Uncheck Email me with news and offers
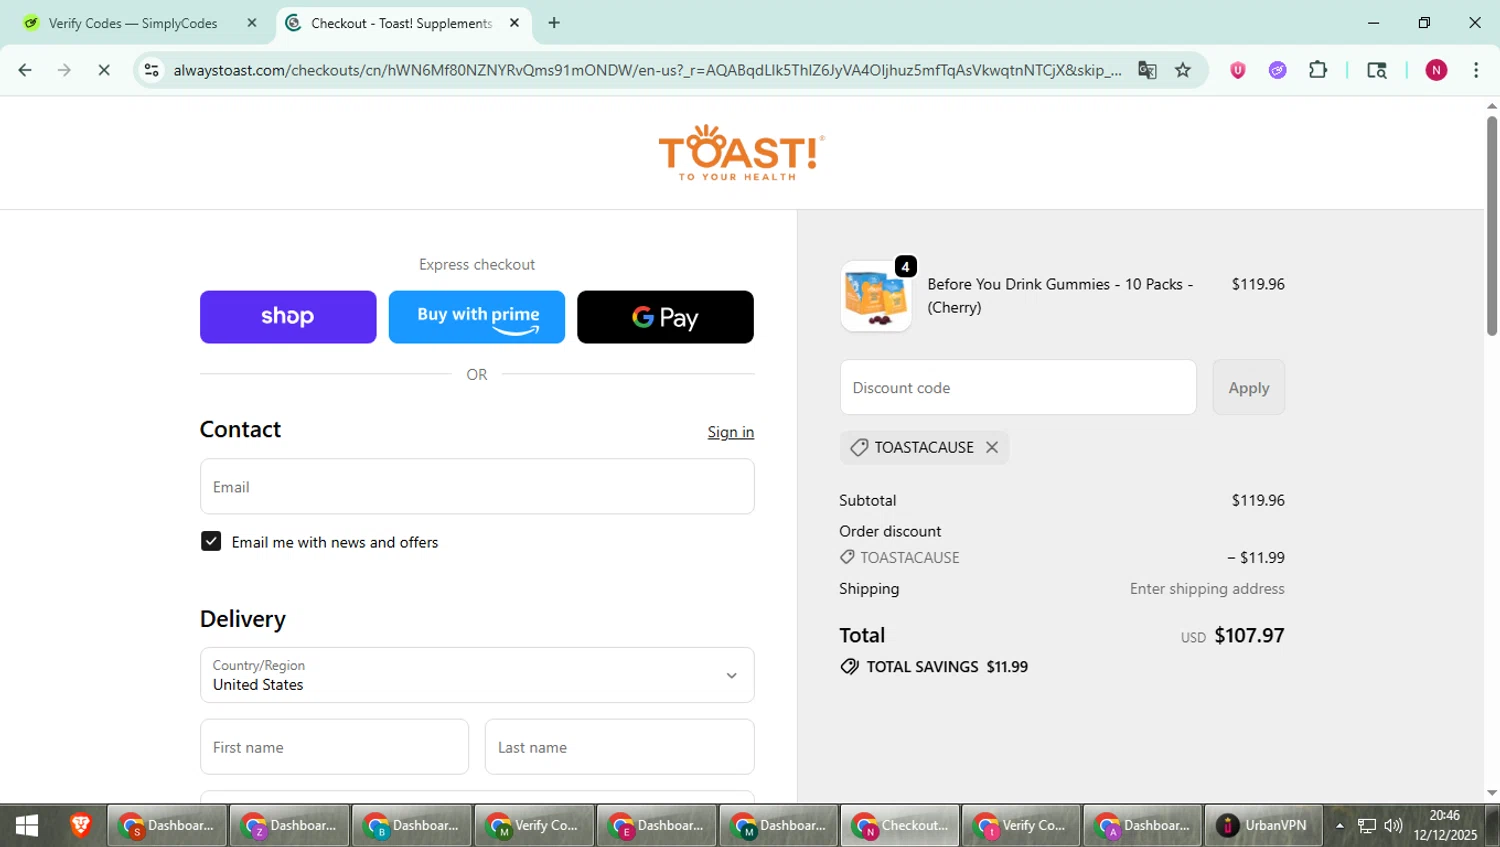 (x=211, y=541)
